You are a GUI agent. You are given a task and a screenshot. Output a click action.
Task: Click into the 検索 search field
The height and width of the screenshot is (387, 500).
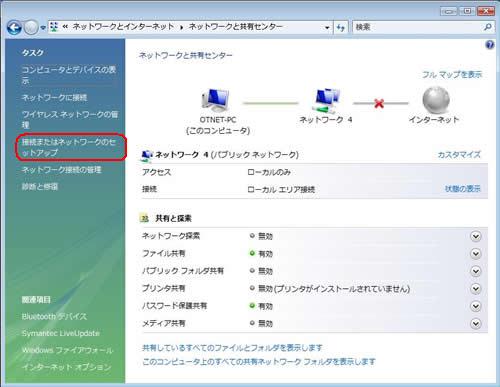[418, 27]
